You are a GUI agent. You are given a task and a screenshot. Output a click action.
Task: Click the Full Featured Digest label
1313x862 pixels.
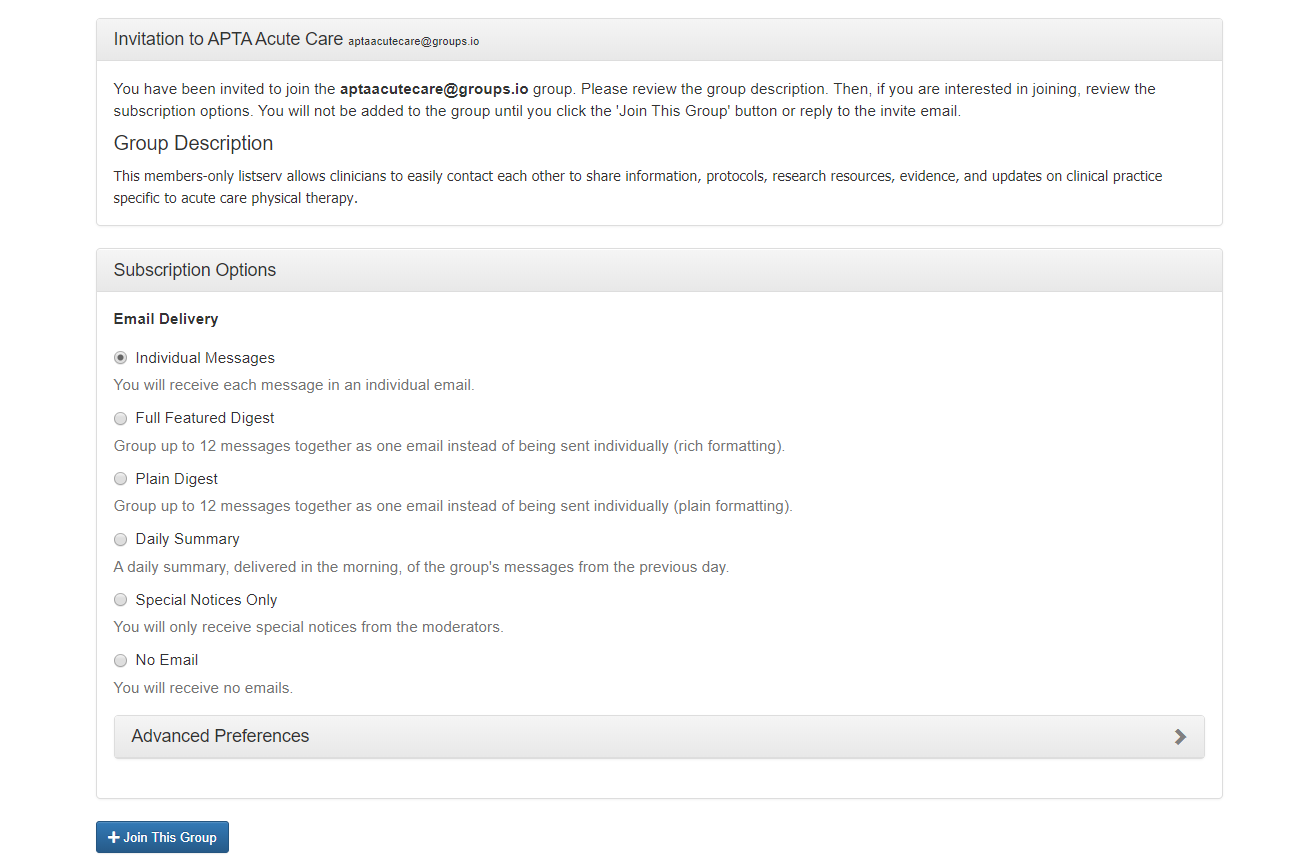pos(205,418)
